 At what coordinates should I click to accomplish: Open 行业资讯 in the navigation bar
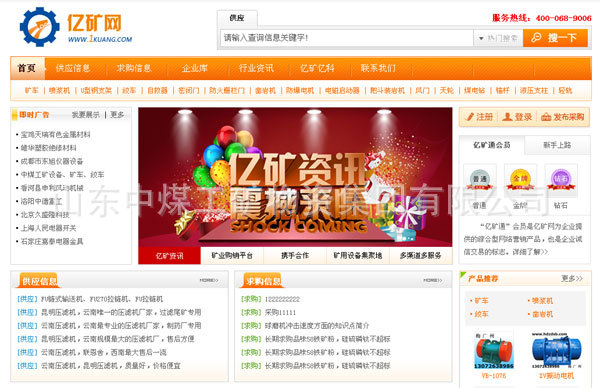[x=256, y=68]
